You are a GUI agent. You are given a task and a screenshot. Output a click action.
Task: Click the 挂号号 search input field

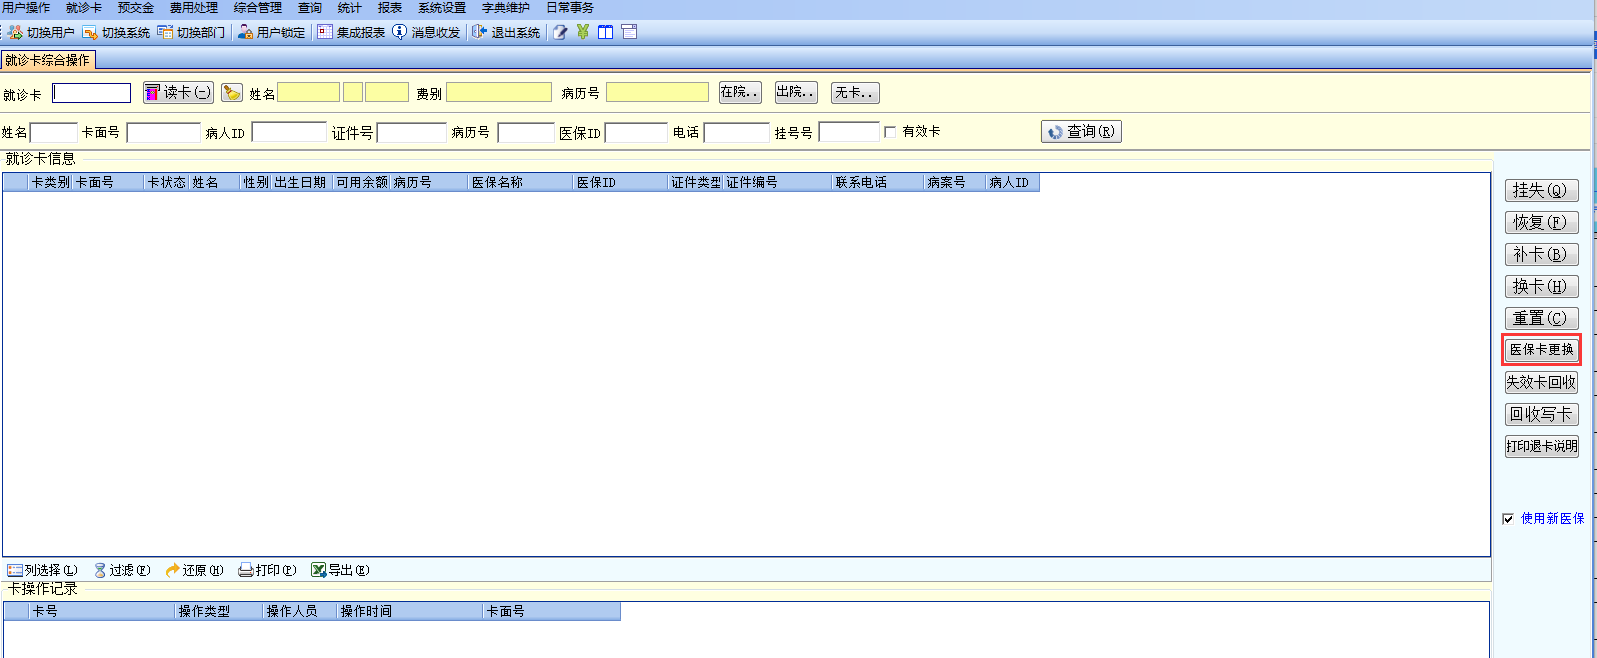849,133
